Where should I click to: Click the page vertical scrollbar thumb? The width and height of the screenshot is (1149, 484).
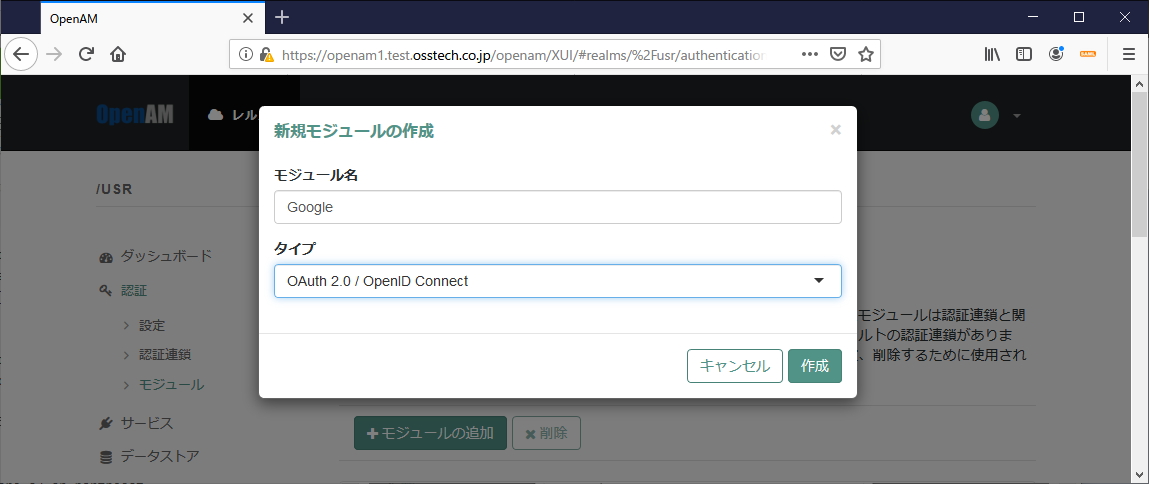pyautogui.click(x=1139, y=164)
